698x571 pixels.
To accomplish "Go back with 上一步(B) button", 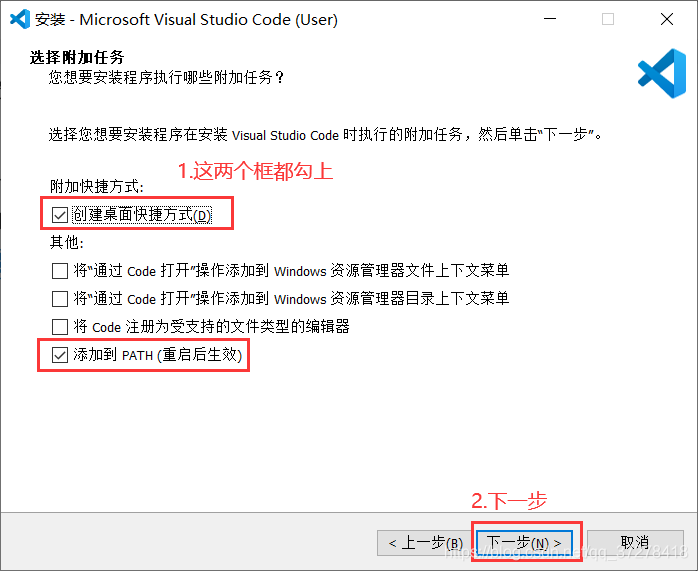I will pos(425,543).
